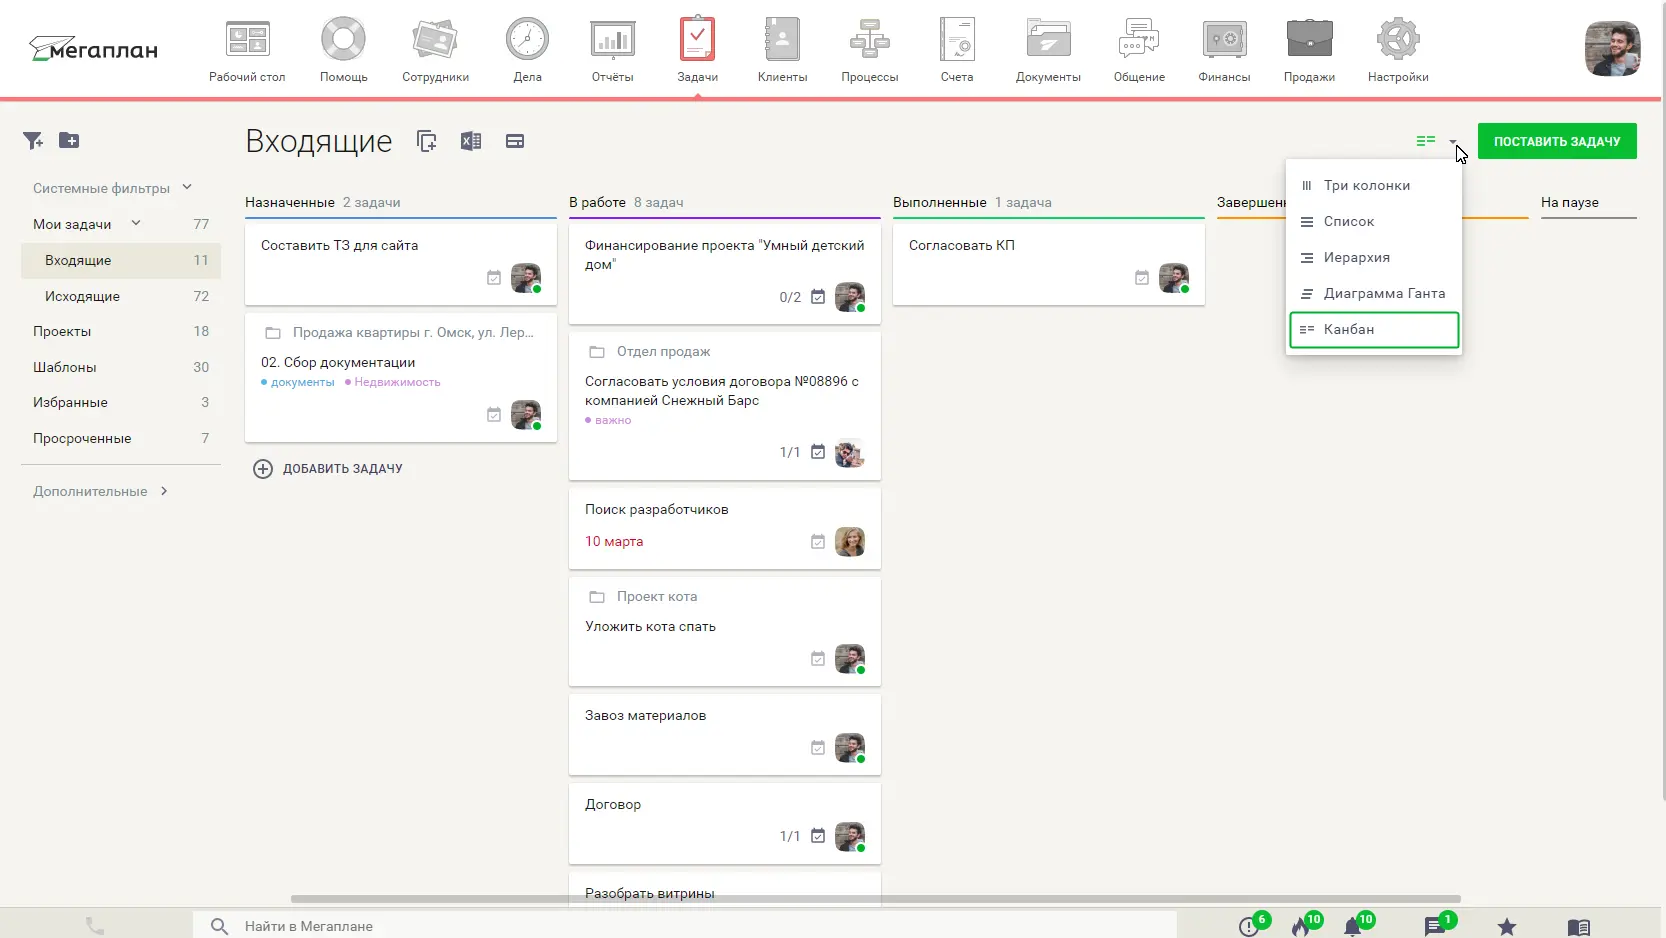Click the Процессы workflow icon

click(x=869, y=42)
